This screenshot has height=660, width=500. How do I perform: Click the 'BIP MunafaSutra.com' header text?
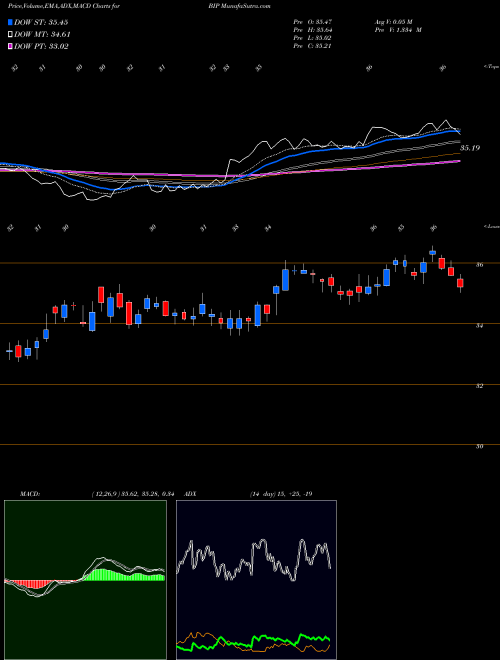coord(239,6)
